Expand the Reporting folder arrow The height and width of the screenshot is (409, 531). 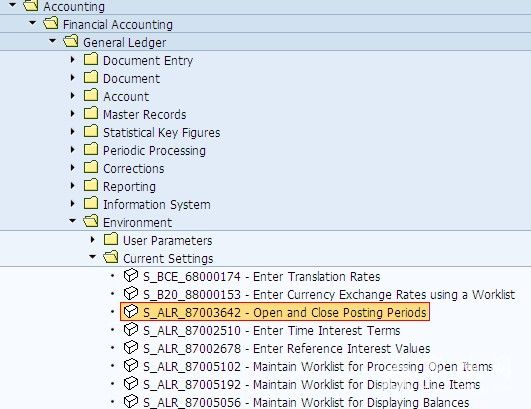(x=72, y=186)
